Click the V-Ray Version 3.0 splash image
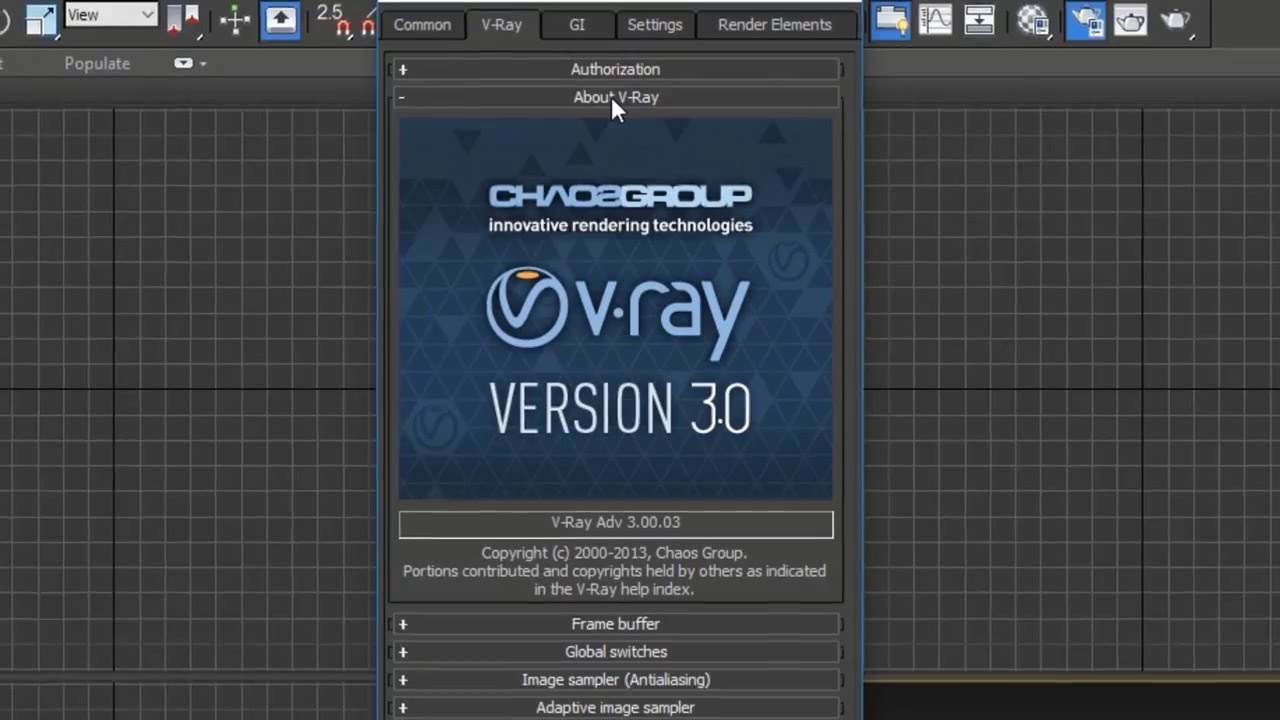The width and height of the screenshot is (1280, 720). click(616, 308)
